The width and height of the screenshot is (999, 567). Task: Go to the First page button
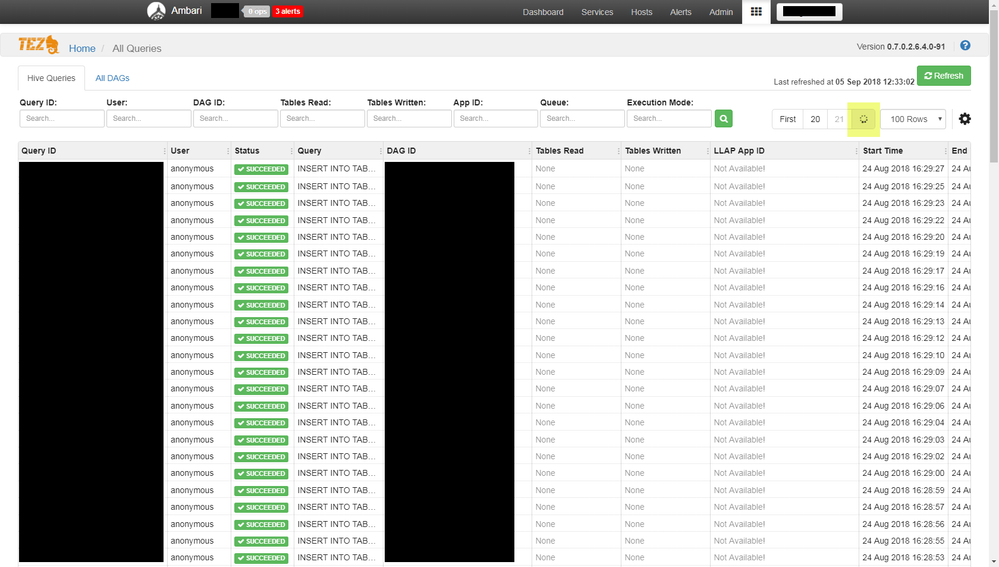[x=787, y=119]
